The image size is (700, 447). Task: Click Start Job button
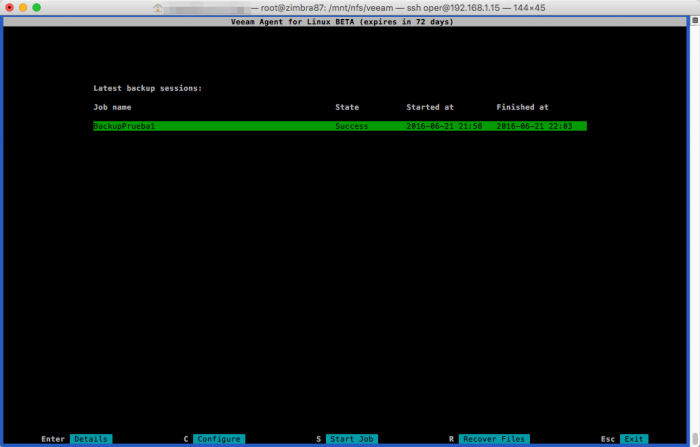tap(352, 439)
